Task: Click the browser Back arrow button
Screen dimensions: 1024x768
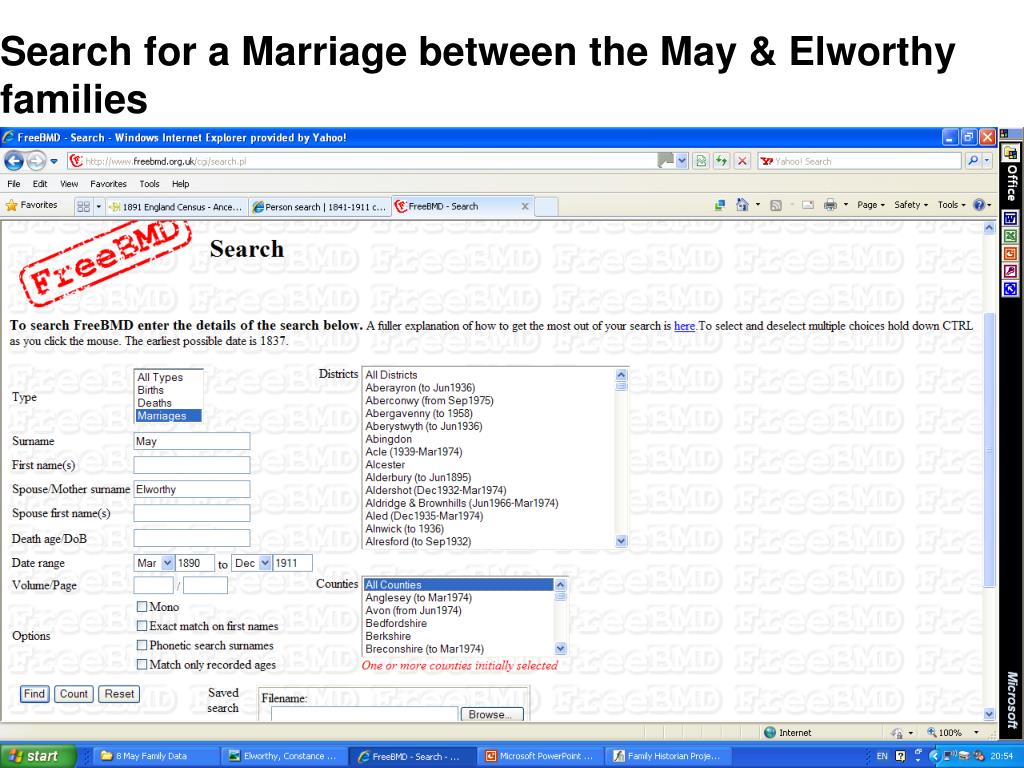Action: 14,161
